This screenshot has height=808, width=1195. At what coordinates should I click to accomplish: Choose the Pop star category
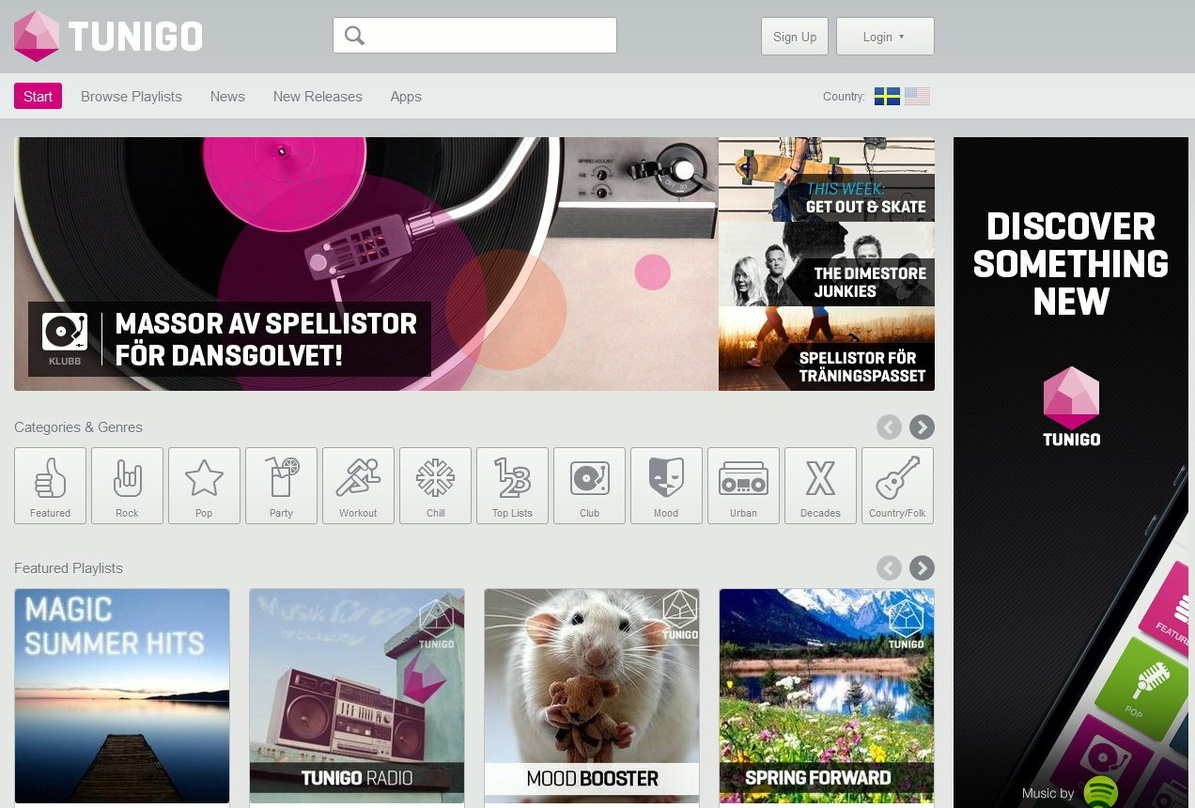pos(204,486)
